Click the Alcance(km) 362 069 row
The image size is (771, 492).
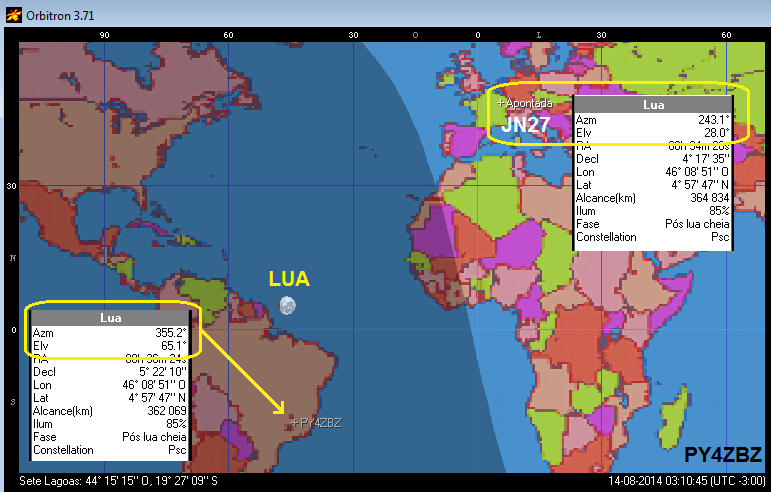(x=110, y=411)
